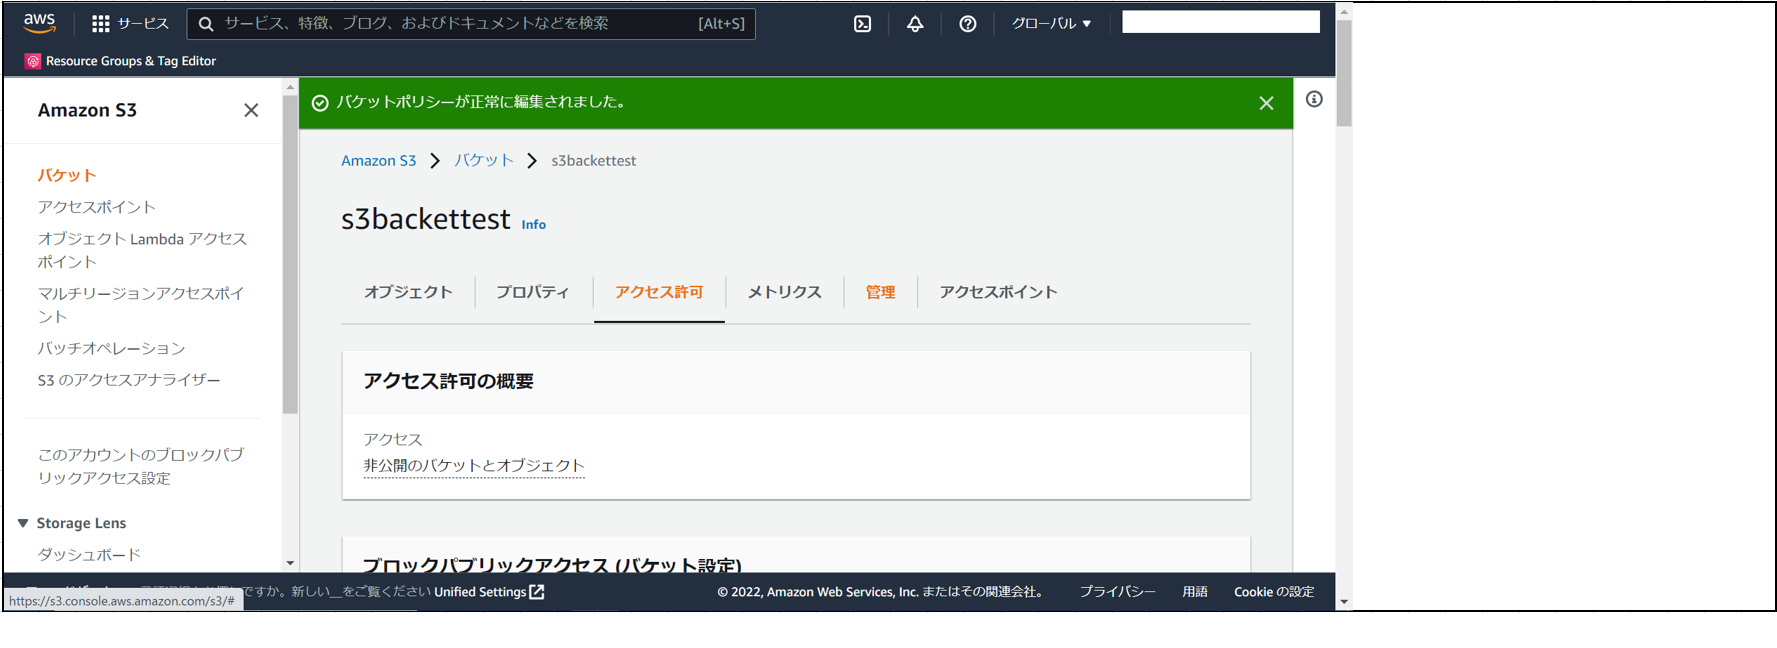This screenshot has height=648, width=1777.
Task: Open the info panel icon at right
Action: (x=1314, y=99)
